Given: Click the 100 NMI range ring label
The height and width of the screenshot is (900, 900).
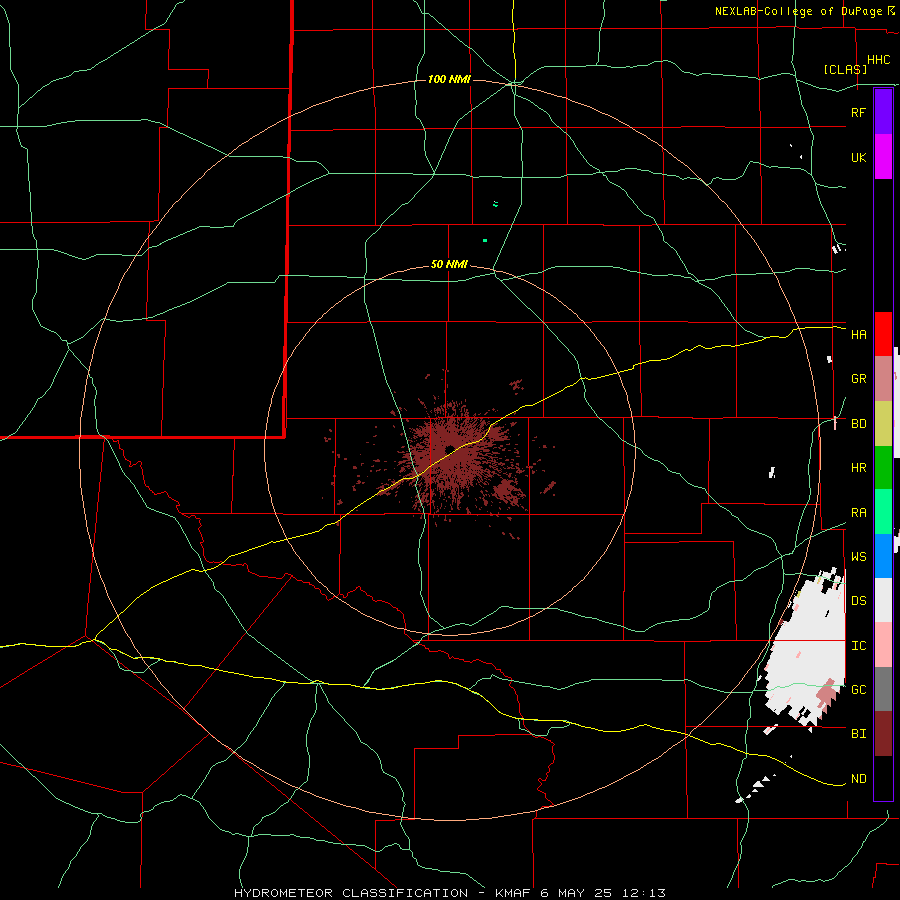Looking at the screenshot, I should [449, 79].
